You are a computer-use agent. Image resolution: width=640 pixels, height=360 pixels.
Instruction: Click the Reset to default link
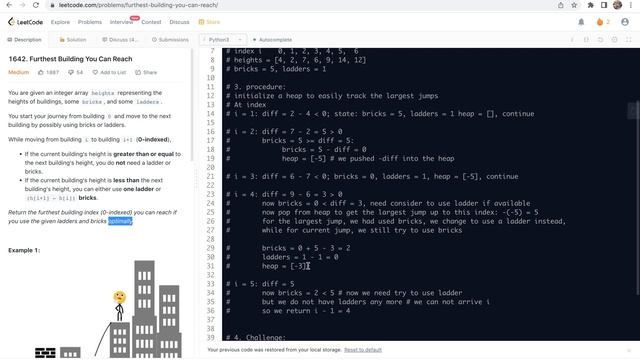pyautogui.click(x=363, y=350)
